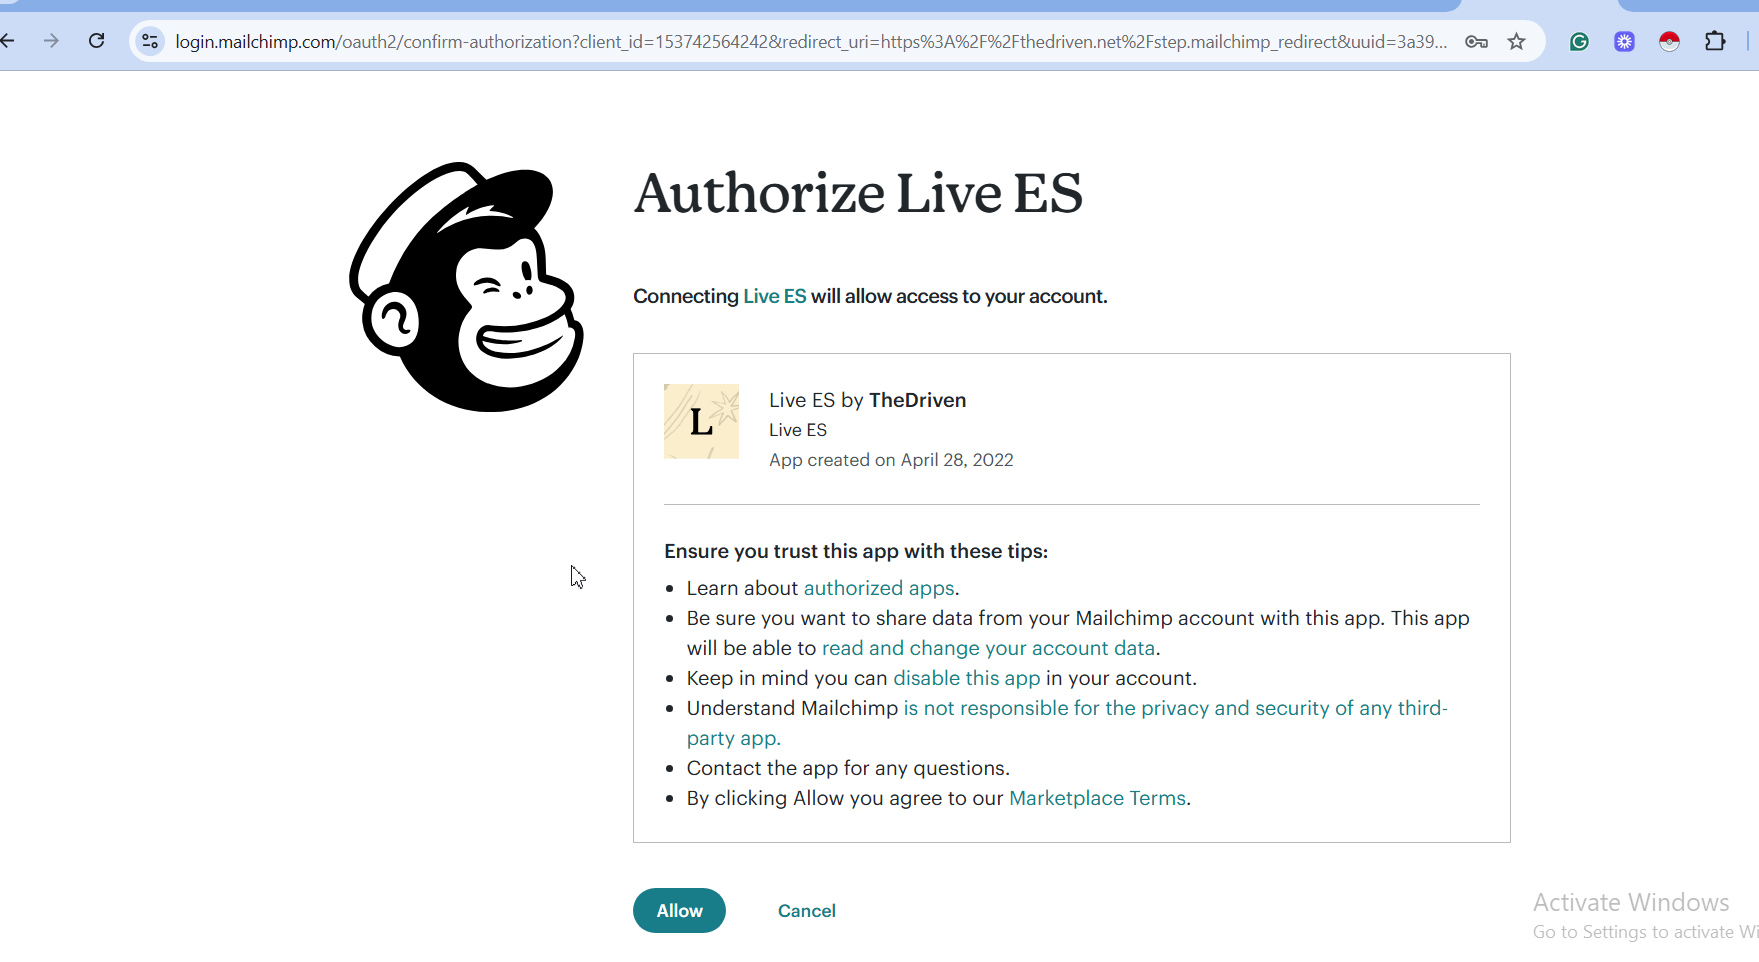The height and width of the screenshot is (962, 1759).
Task: Open the purple asterisk extension icon
Action: pos(1624,41)
